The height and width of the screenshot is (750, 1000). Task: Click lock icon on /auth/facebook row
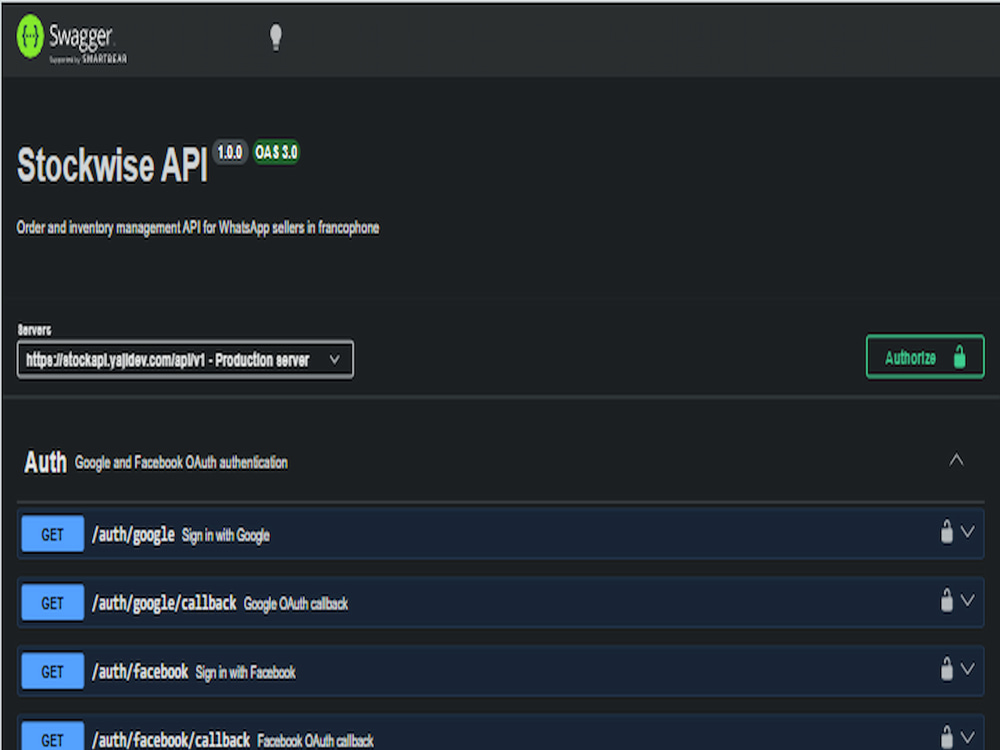pos(946,669)
